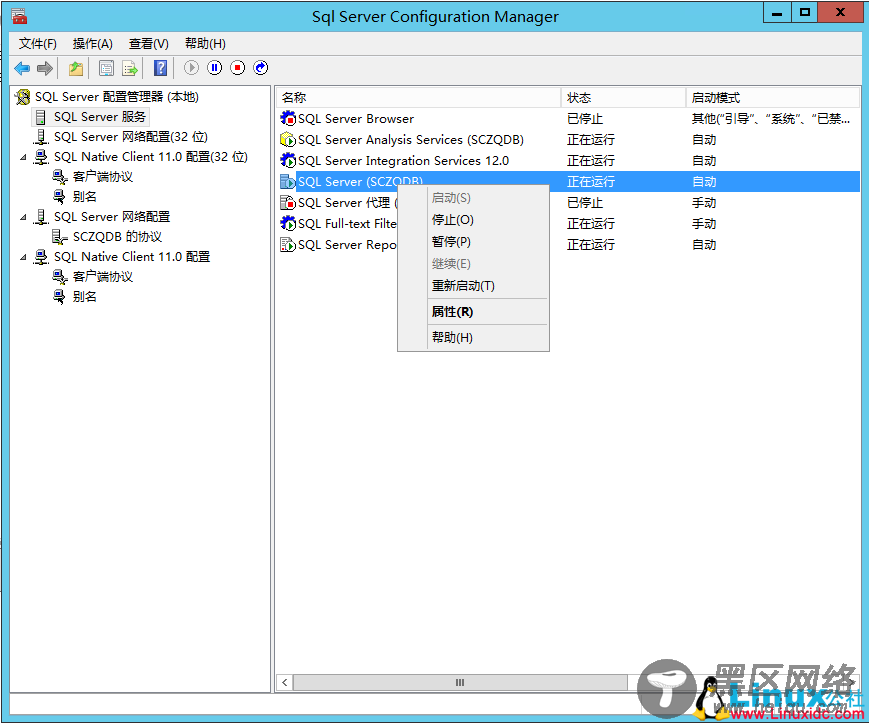Open the 查看(V) menu
This screenshot has width=869, height=724.
tap(149, 44)
